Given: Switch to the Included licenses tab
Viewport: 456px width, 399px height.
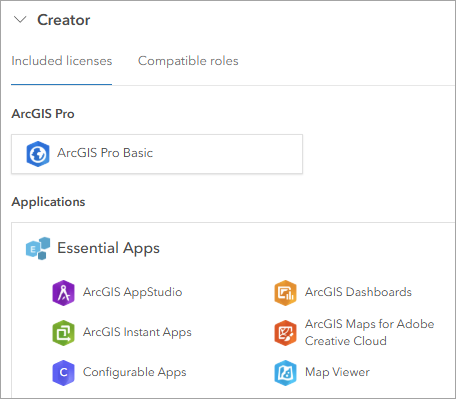Looking at the screenshot, I should pyautogui.click(x=62, y=61).
